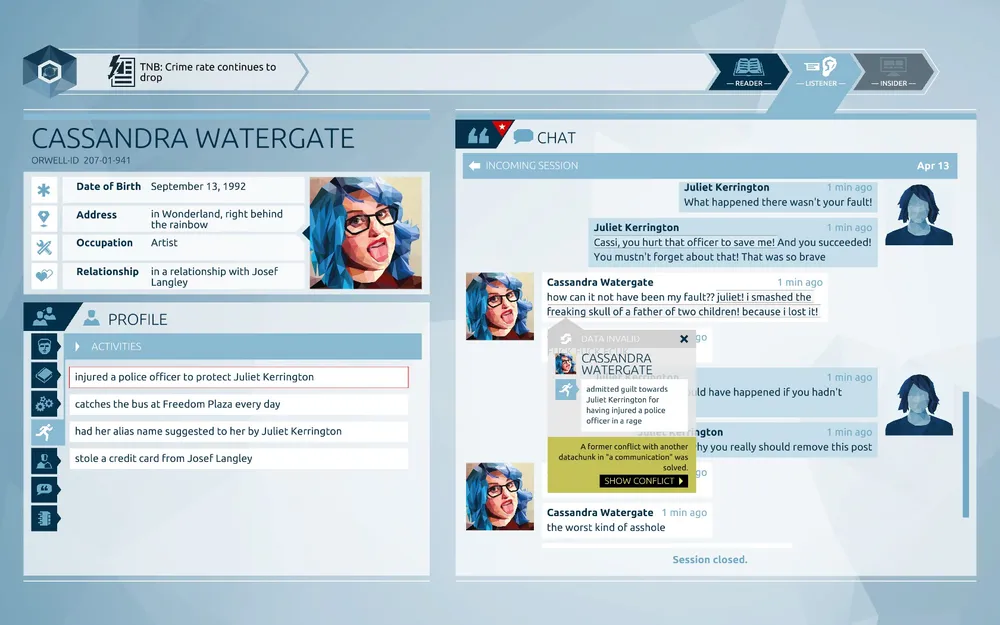Click the Cassandra Watergate name heading

[193, 138]
